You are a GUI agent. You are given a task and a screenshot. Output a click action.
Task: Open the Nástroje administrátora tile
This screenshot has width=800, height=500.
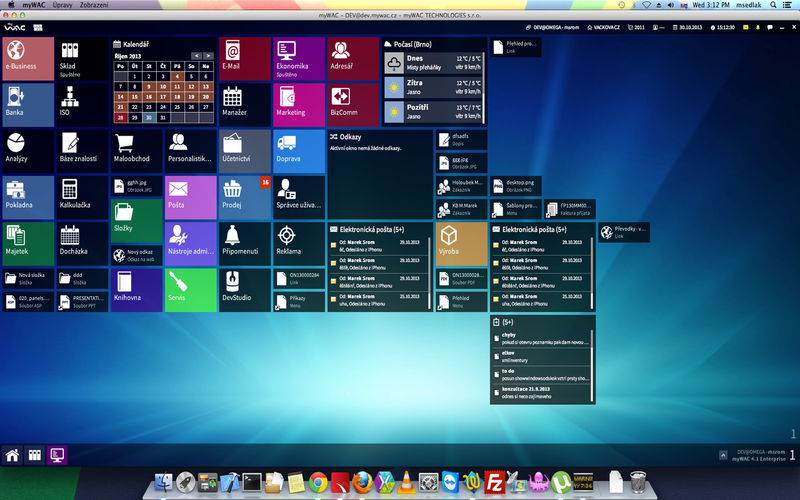[x=191, y=244]
